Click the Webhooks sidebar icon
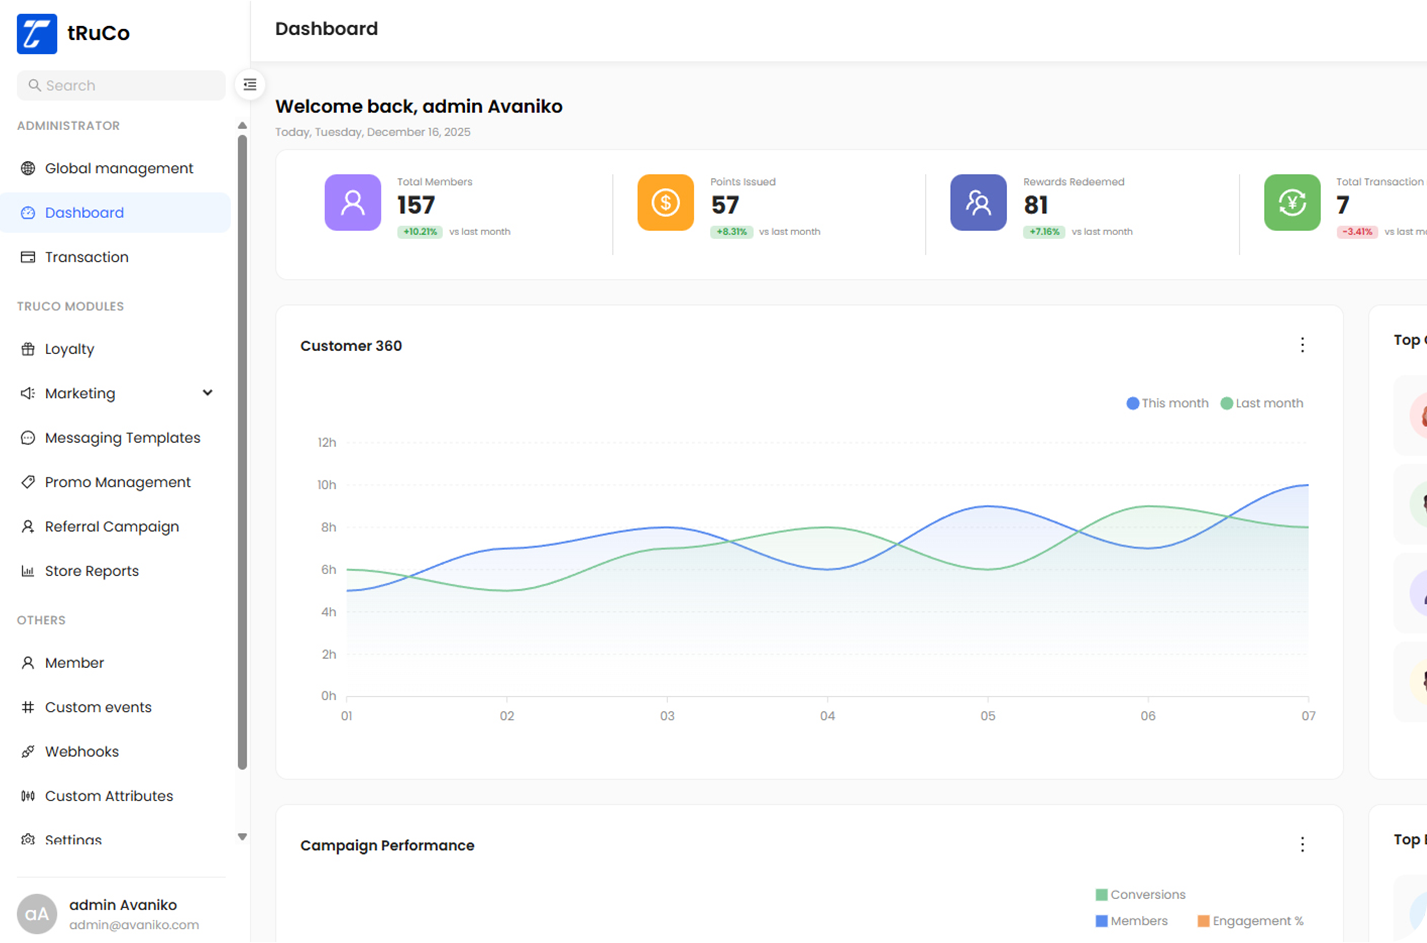 (27, 751)
